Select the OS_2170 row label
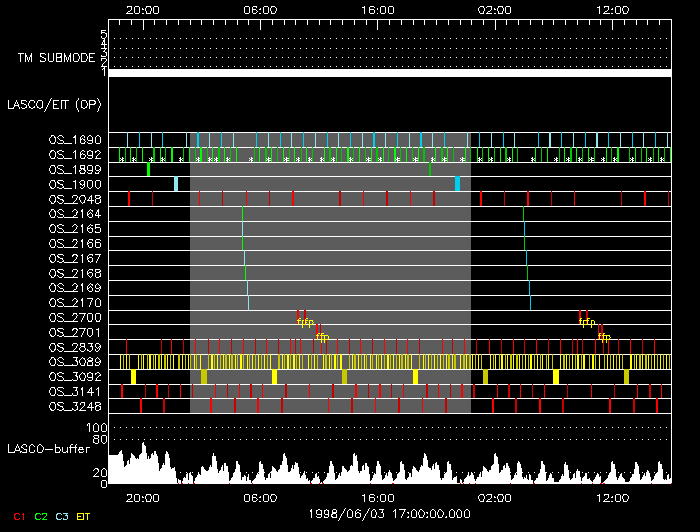This screenshot has width=700, height=532. point(75,303)
